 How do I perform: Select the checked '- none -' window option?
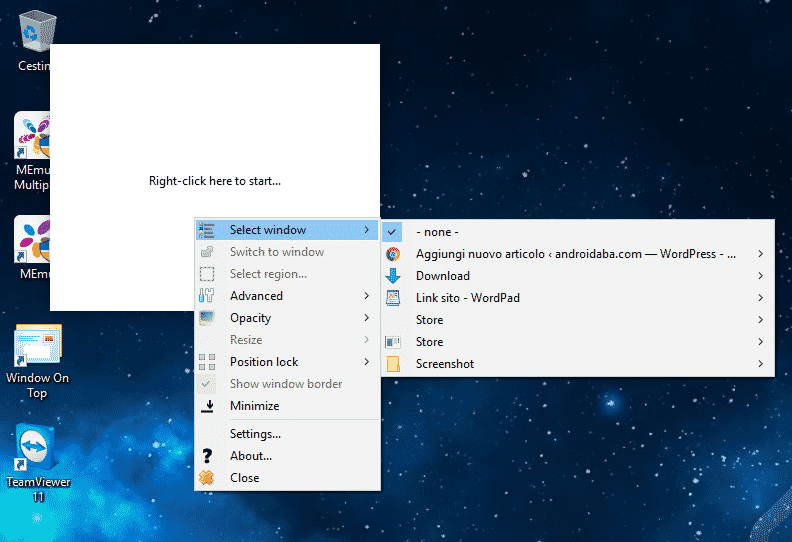(x=578, y=232)
